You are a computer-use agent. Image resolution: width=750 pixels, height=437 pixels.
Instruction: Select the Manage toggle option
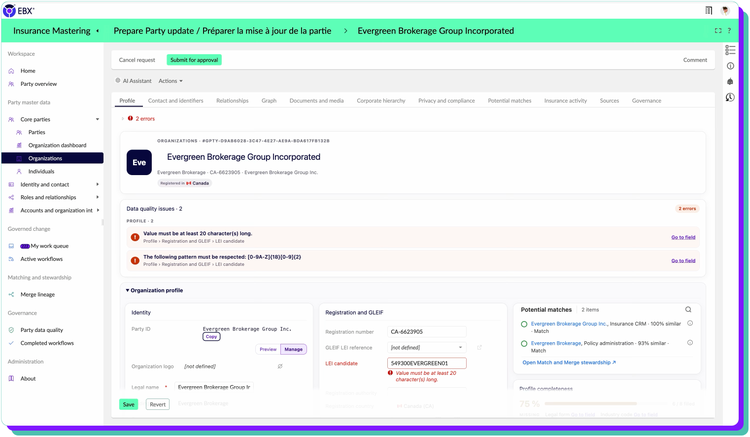(x=293, y=350)
